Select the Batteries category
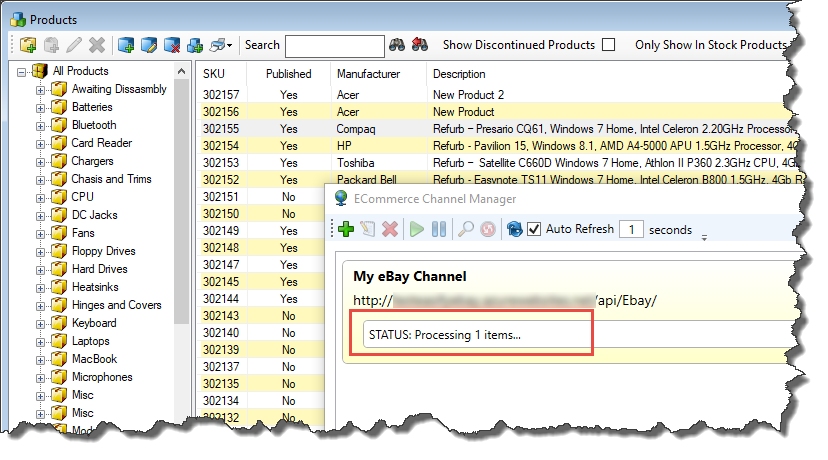This screenshot has height=460, width=828. (92, 107)
